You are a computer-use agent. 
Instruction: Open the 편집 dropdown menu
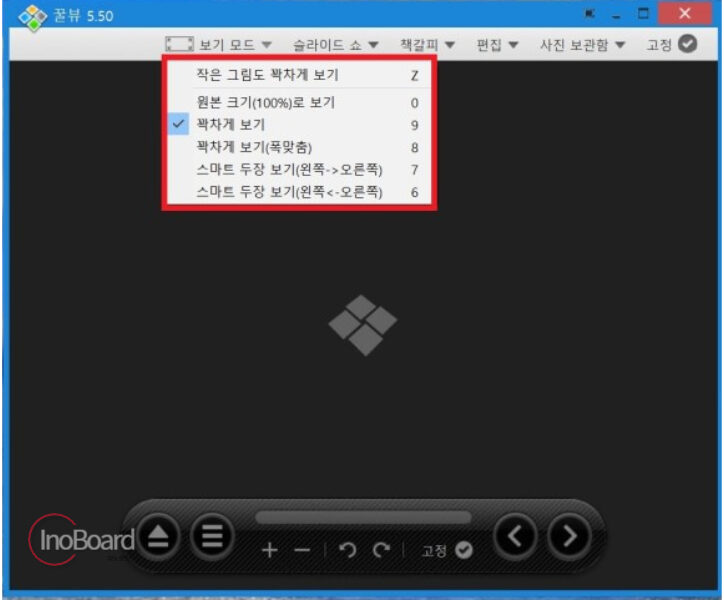497,45
